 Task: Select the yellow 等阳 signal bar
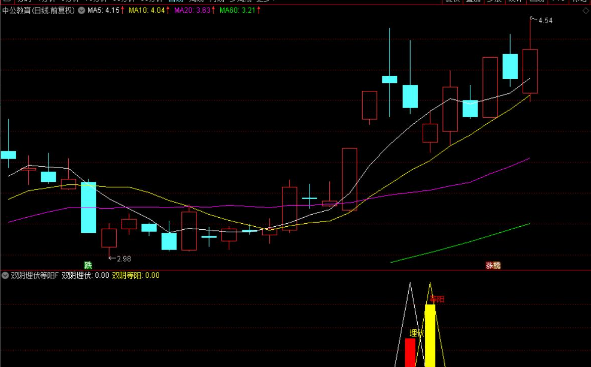click(x=430, y=335)
